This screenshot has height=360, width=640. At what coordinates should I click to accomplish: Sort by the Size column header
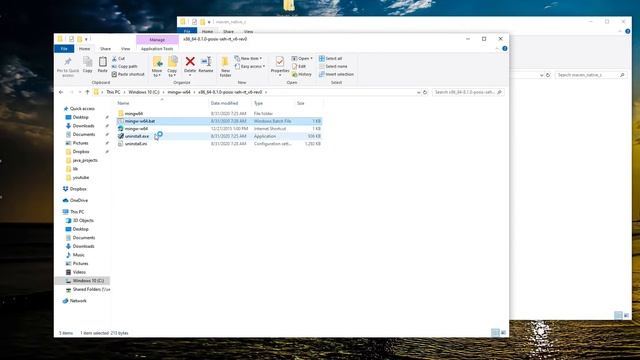[301, 103]
